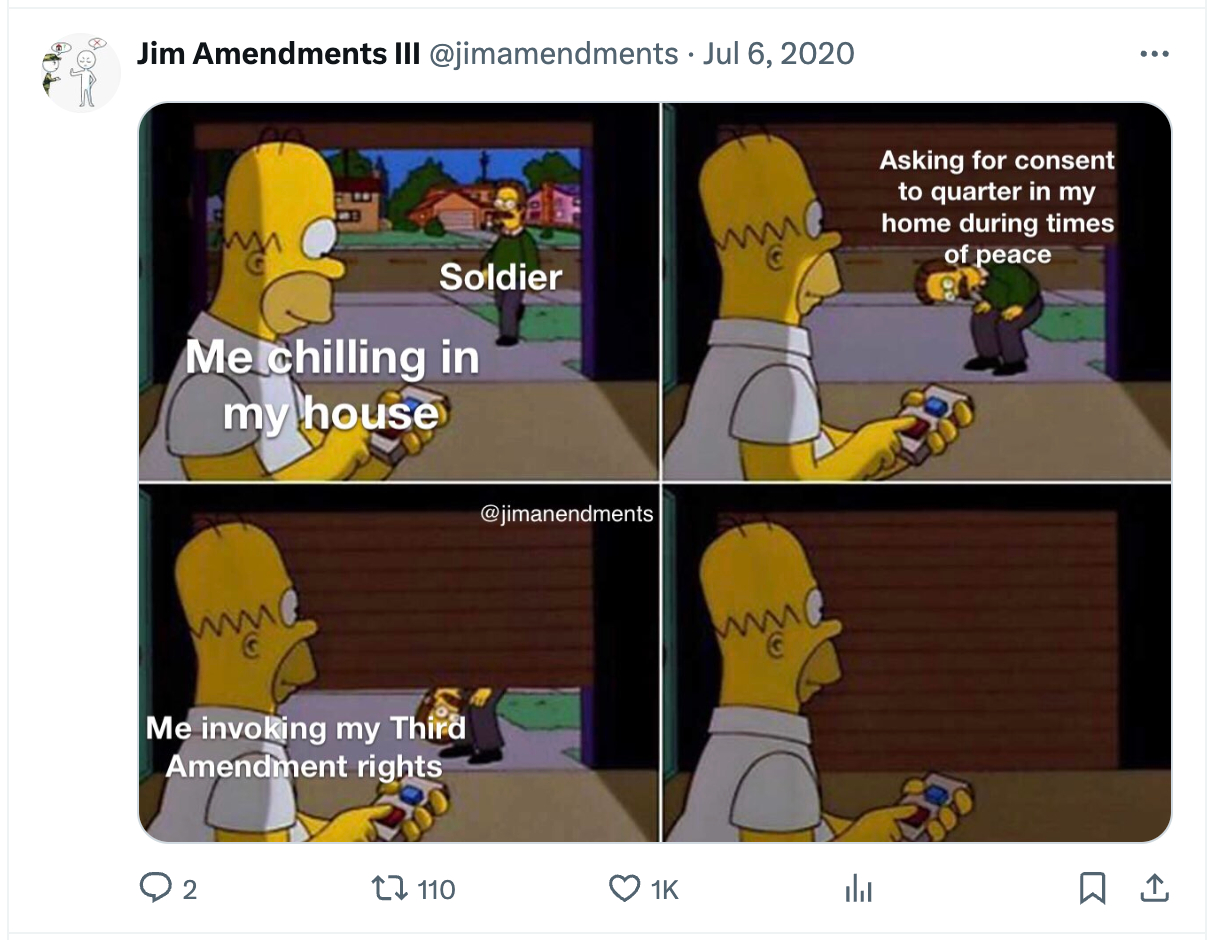Click the @jimanendments watermark in the image
The width and height of the screenshot is (1216, 940).
point(566,514)
